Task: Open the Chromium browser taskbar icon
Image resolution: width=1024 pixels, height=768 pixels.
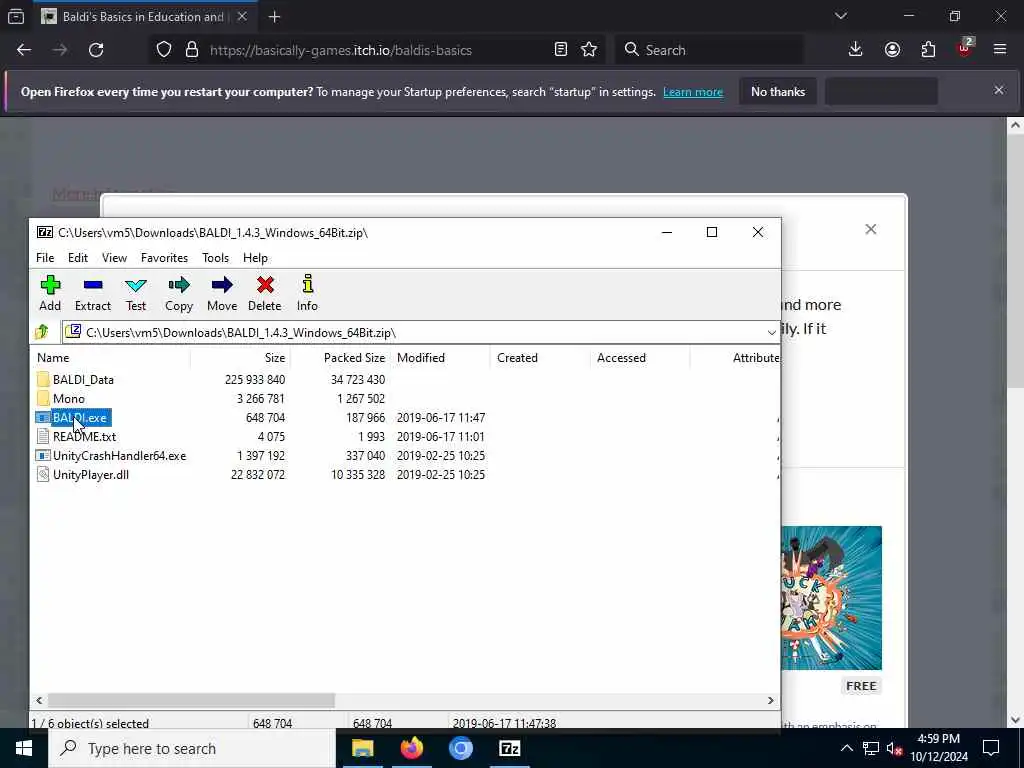Action: 460,748
